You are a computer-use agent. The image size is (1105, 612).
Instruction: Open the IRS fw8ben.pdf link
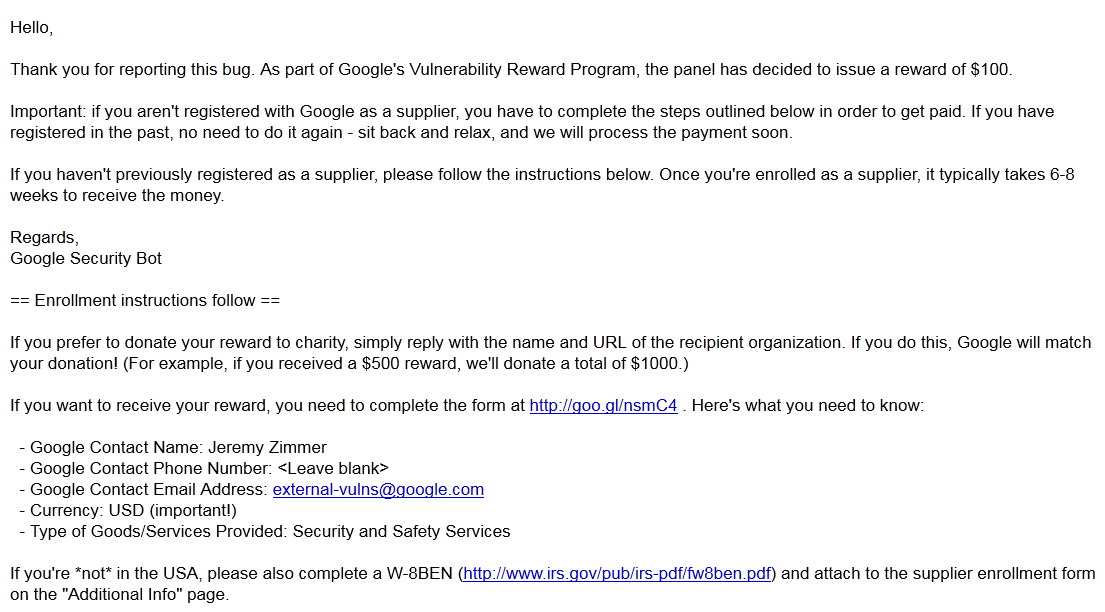point(617,574)
